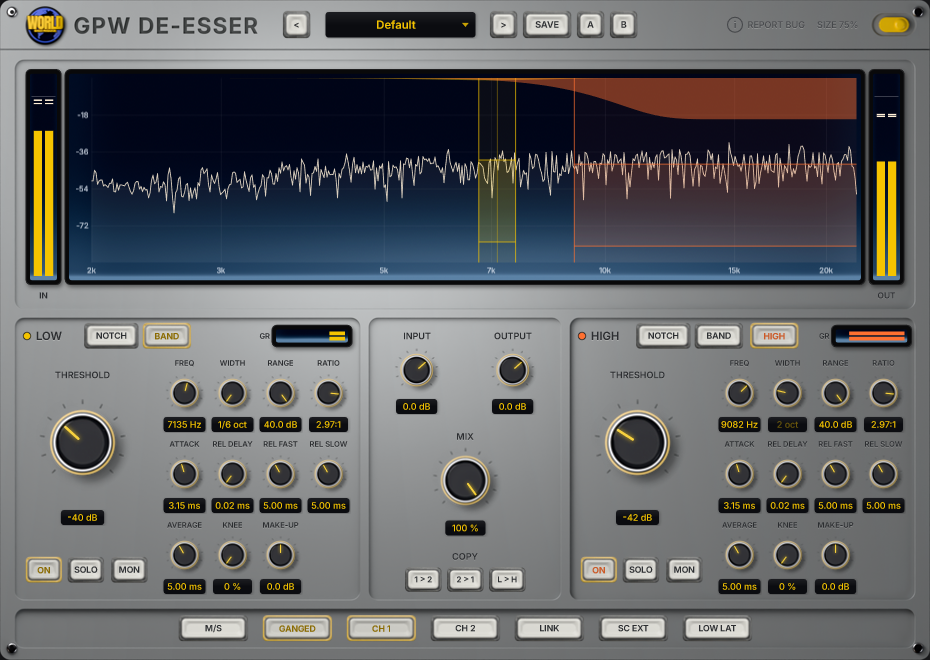
Task: Copy channel 2 to 1 with 2>1
Action: pos(465,579)
